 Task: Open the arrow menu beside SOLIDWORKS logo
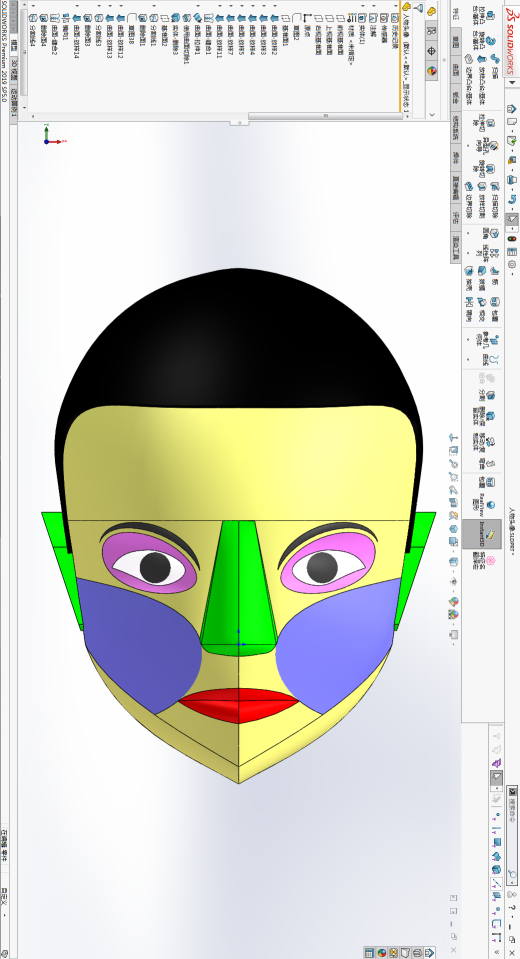[512, 83]
